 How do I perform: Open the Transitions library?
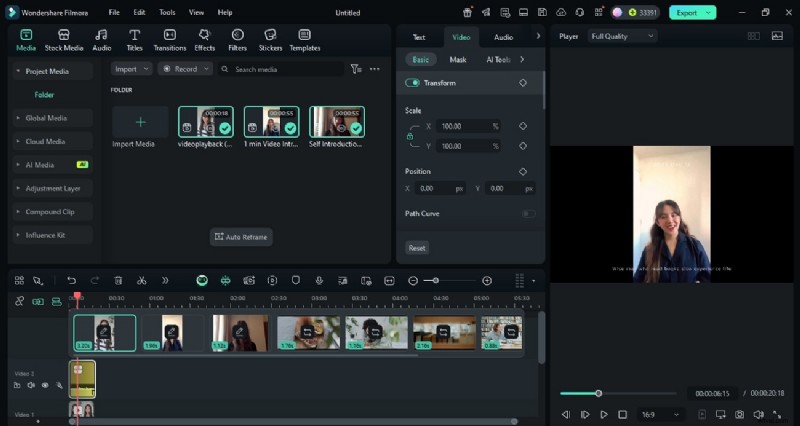[170, 39]
